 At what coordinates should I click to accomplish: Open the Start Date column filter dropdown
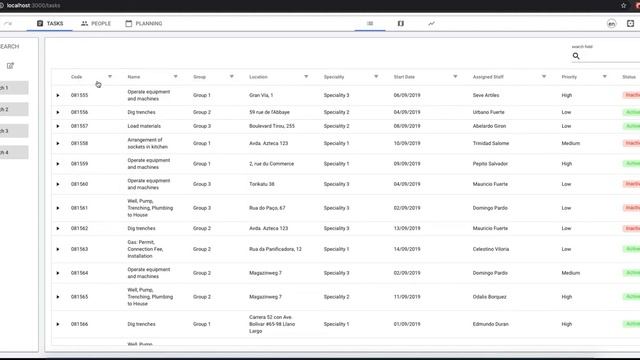(x=455, y=77)
